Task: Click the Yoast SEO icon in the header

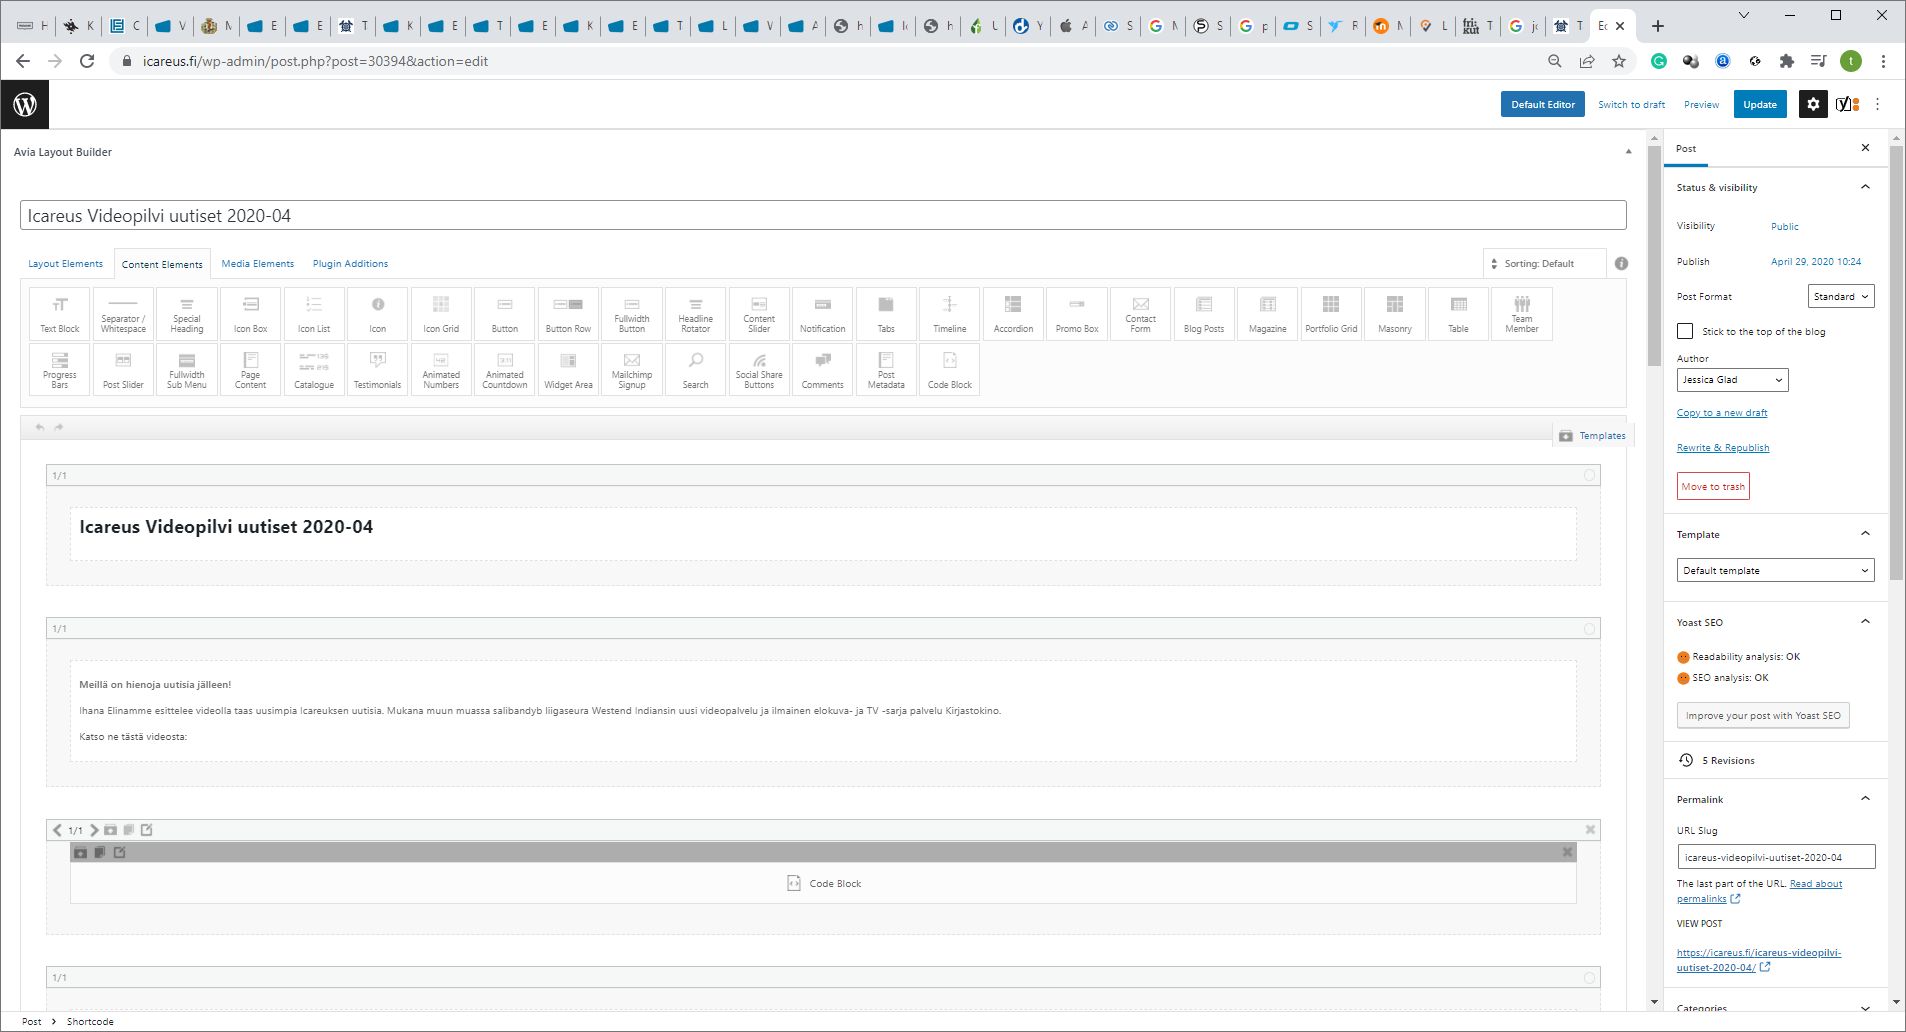Action: click(x=1847, y=104)
